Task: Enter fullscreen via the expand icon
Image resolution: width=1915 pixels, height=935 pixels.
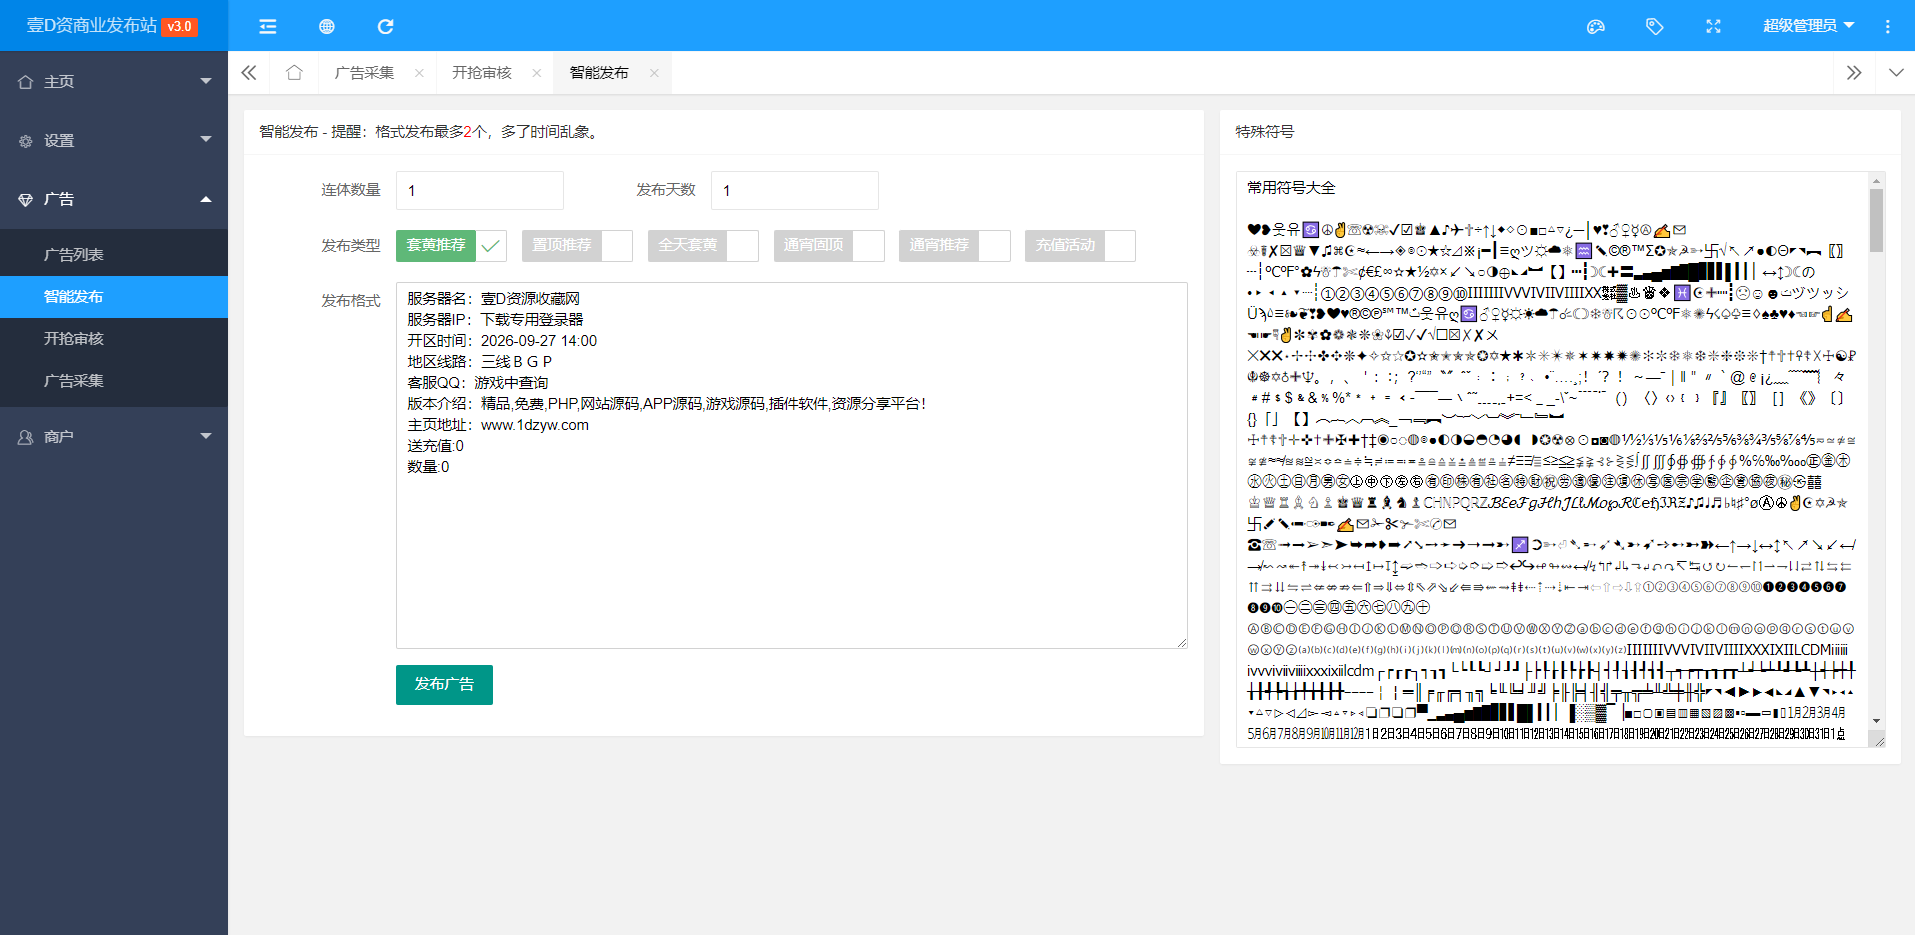Action: click(1713, 26)
